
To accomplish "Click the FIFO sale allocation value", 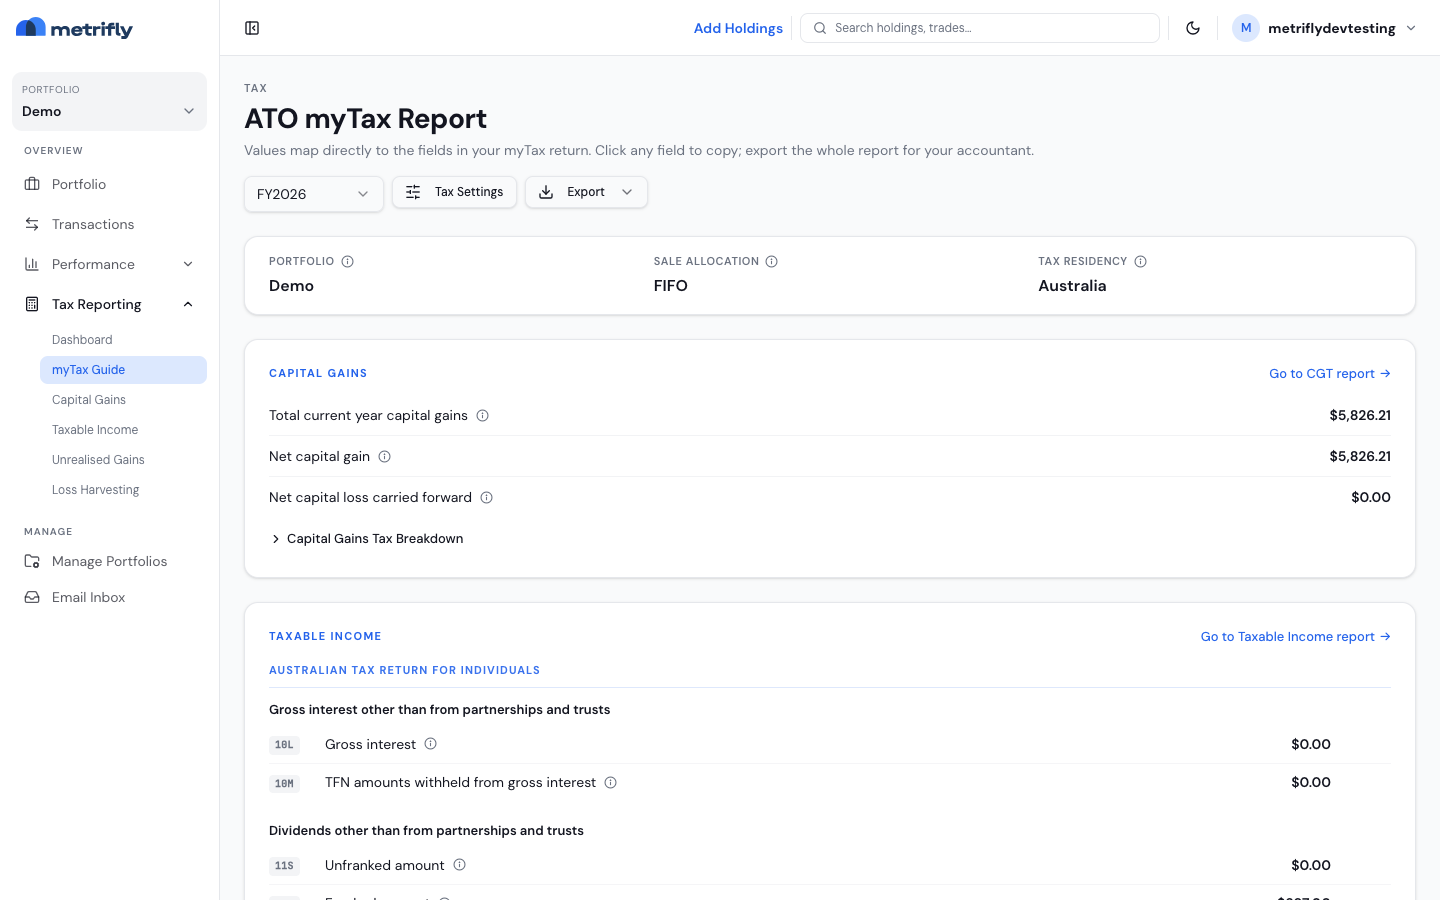I will click(x=670, y=286).
